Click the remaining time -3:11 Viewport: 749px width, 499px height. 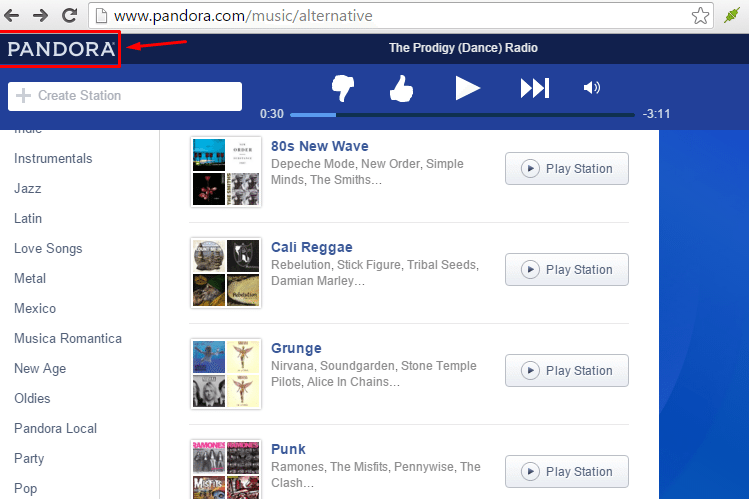(x=656, y=114)
